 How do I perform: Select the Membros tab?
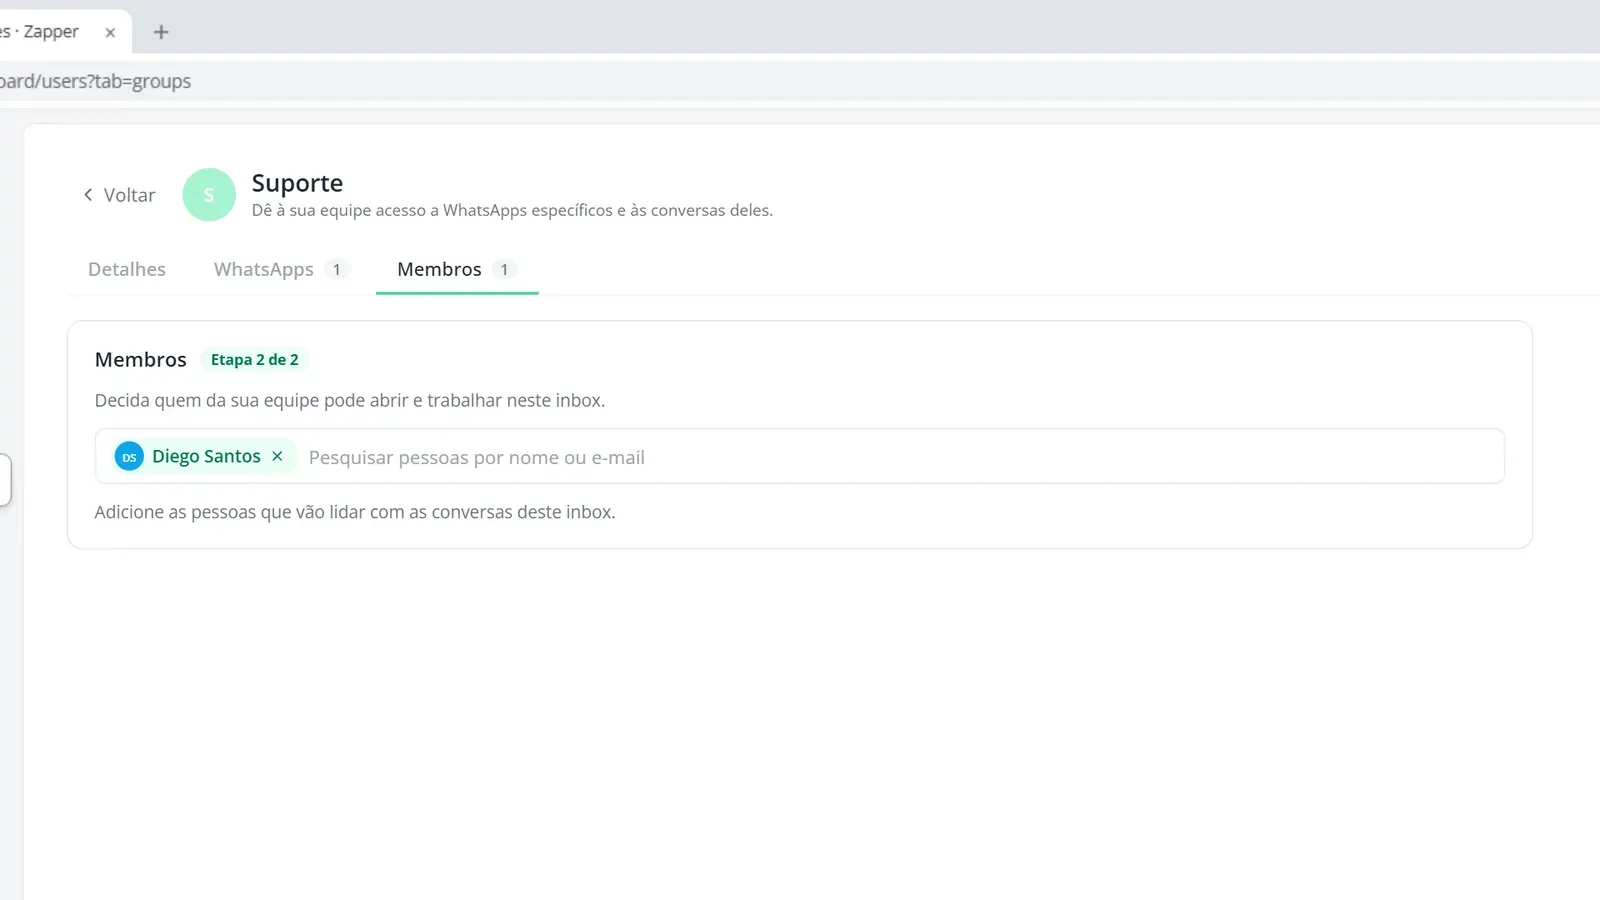tap(457, 269)
